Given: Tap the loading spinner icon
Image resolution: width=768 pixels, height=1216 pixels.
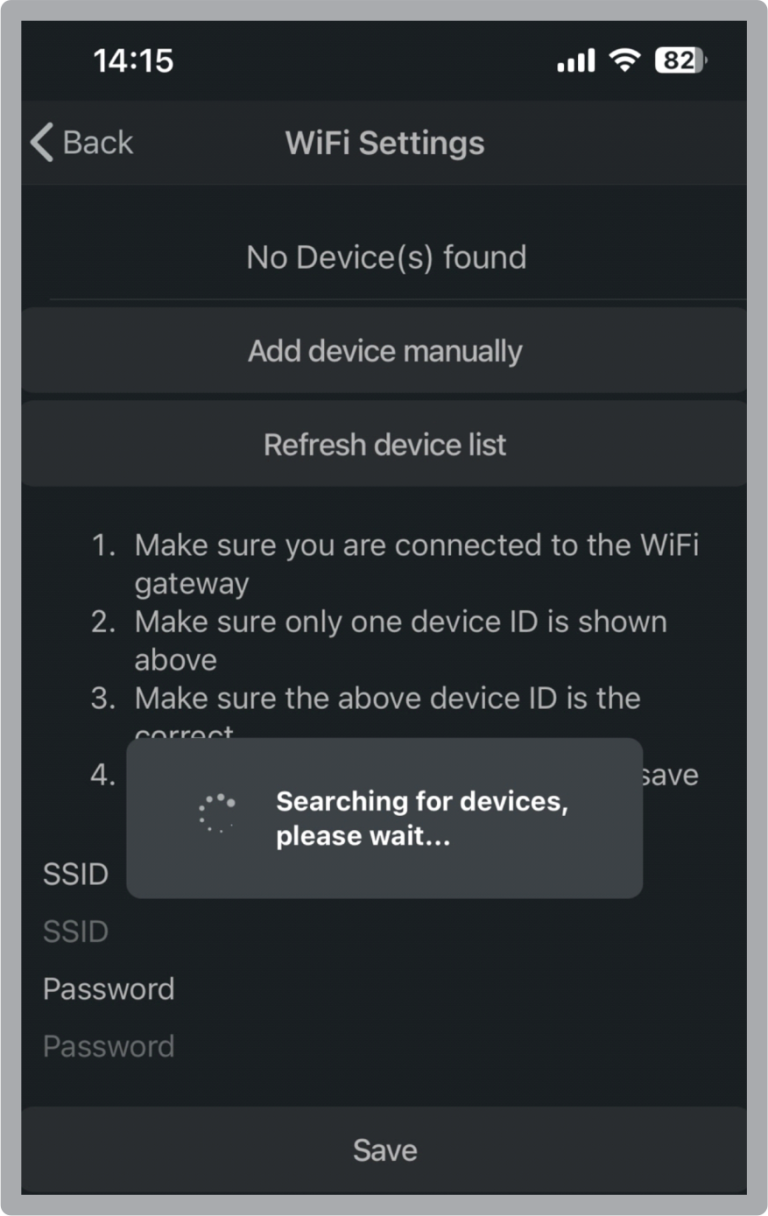Looking at the screenshot, I should pyautogui.click(x=217, y=814).
